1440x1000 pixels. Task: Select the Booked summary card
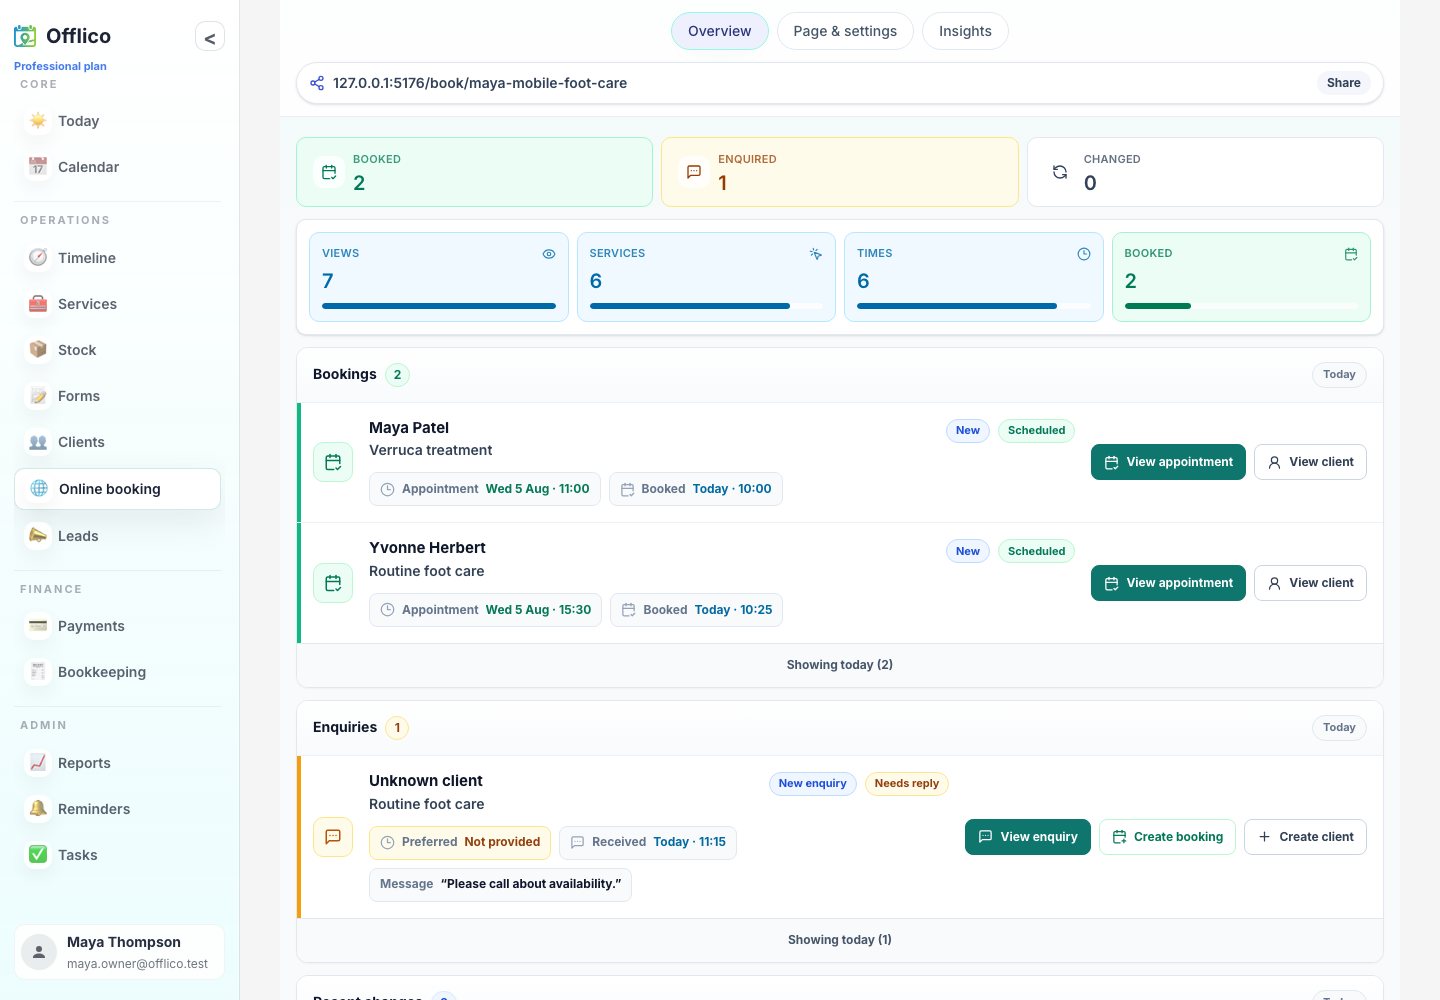coord(474,172)
